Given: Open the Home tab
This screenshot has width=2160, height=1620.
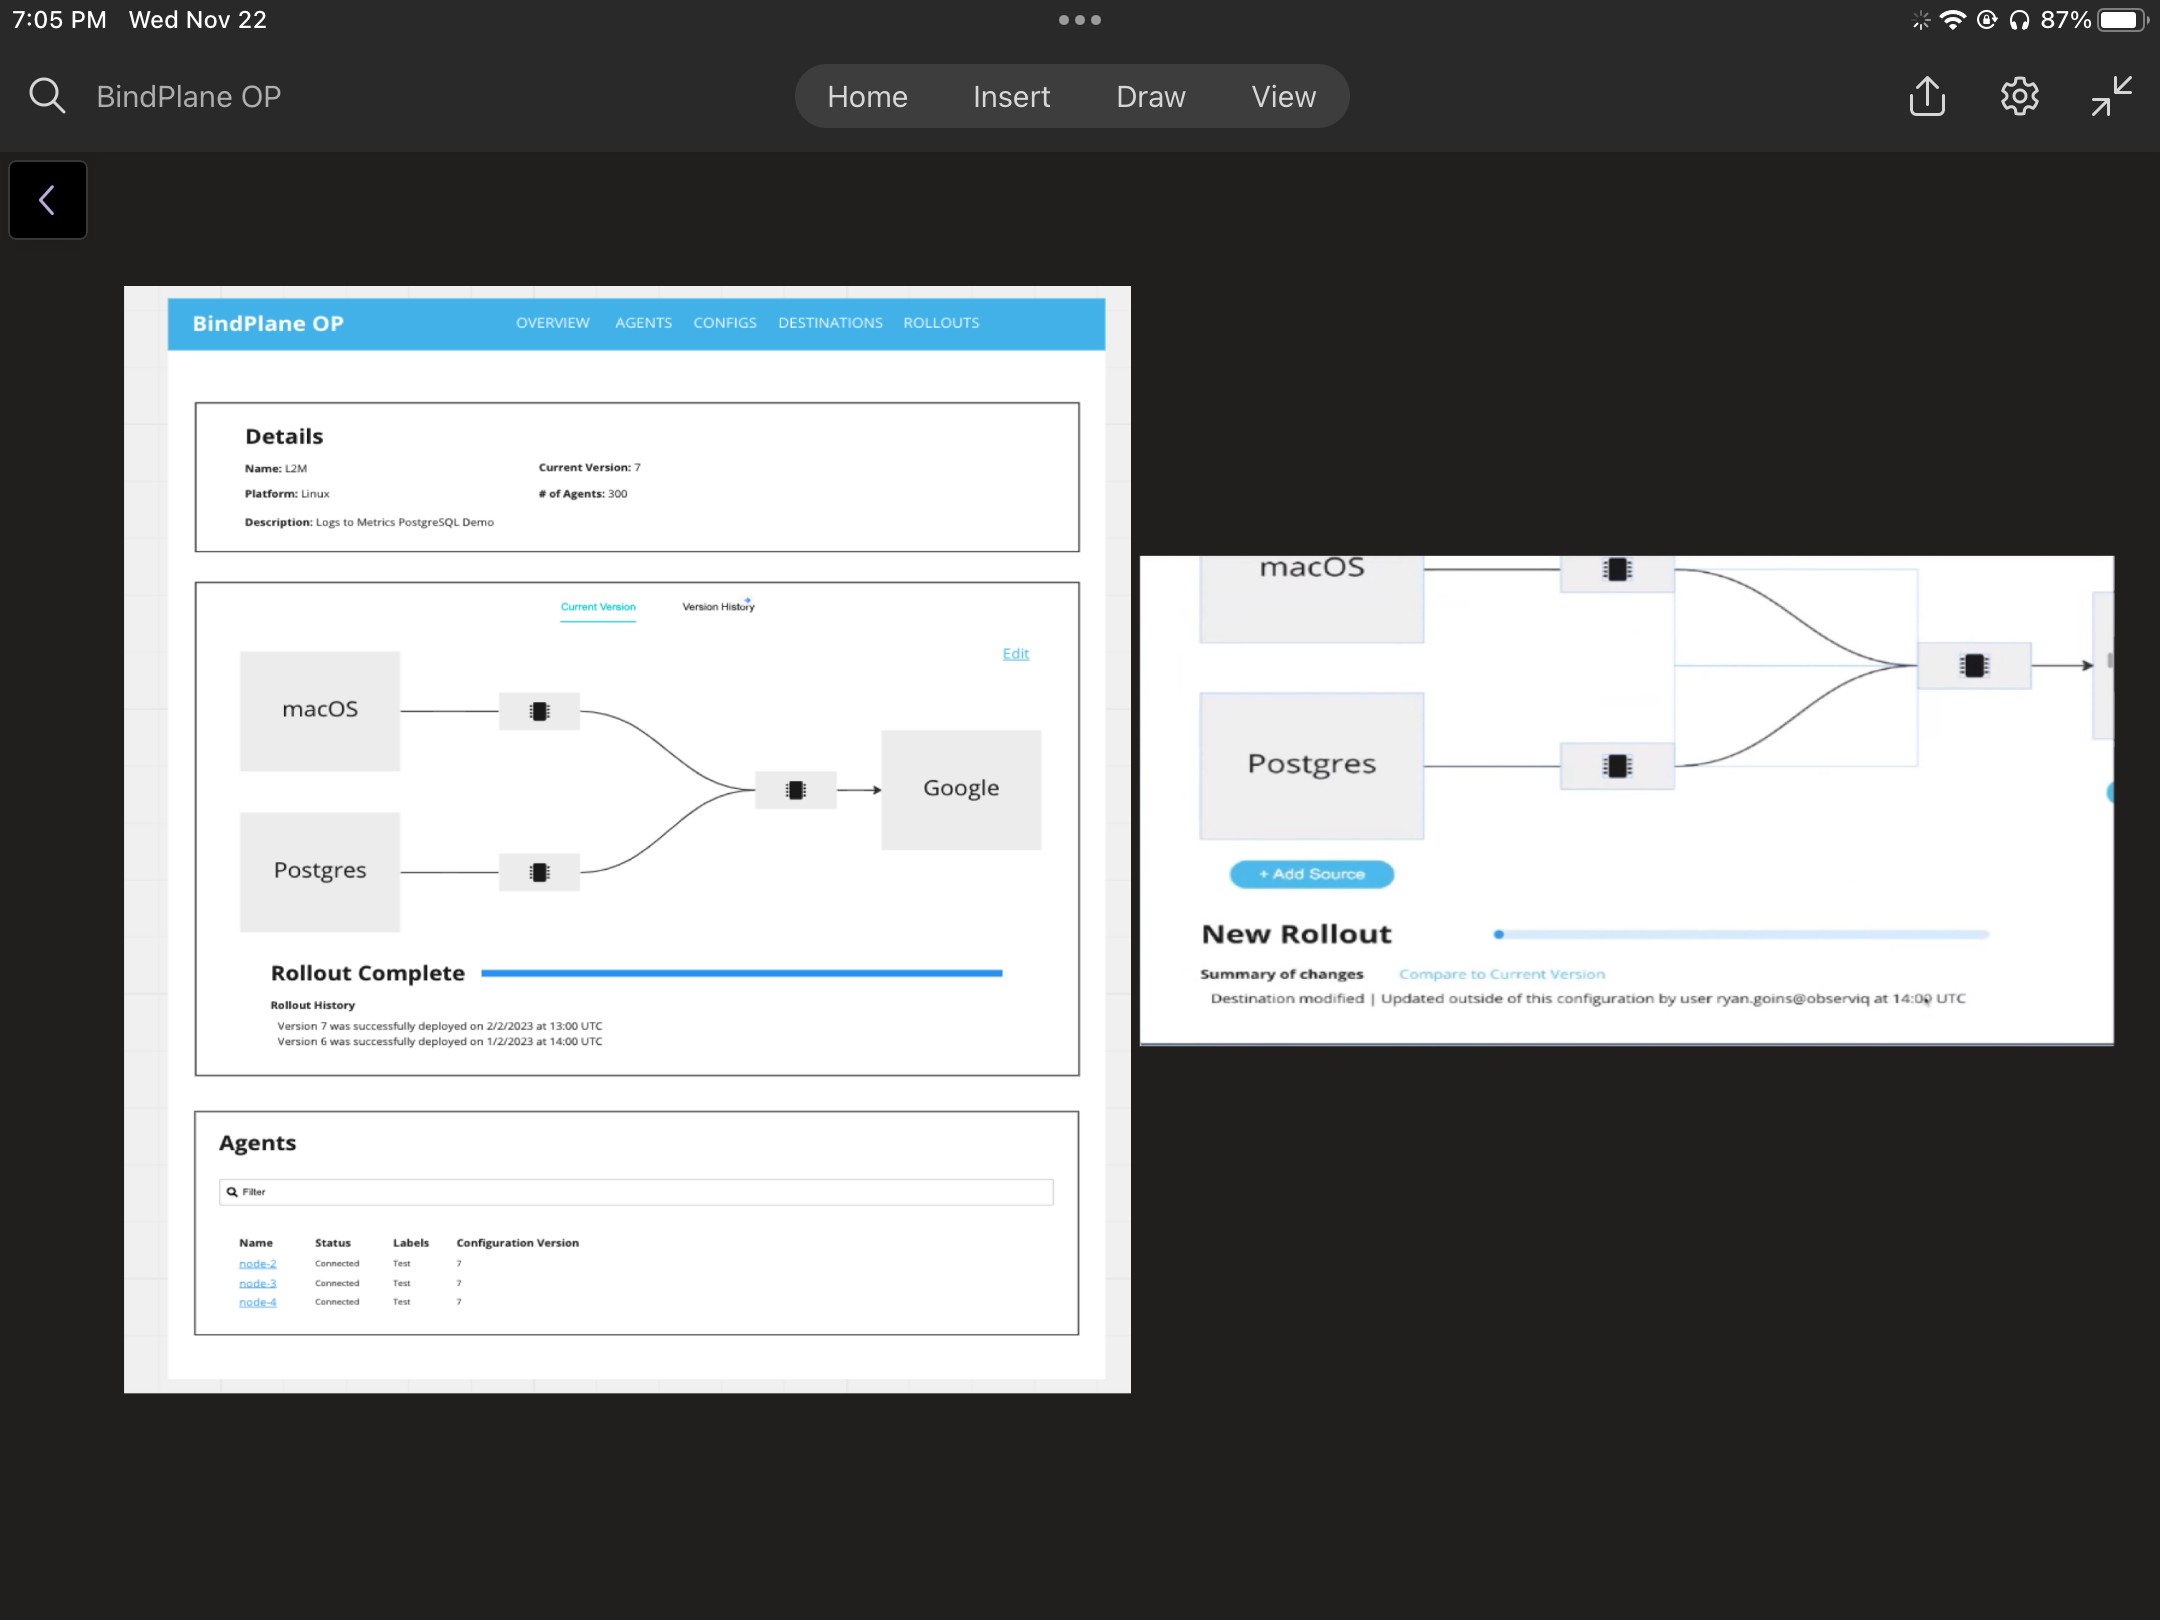Looking at the screenshot, I should (867, 97).
